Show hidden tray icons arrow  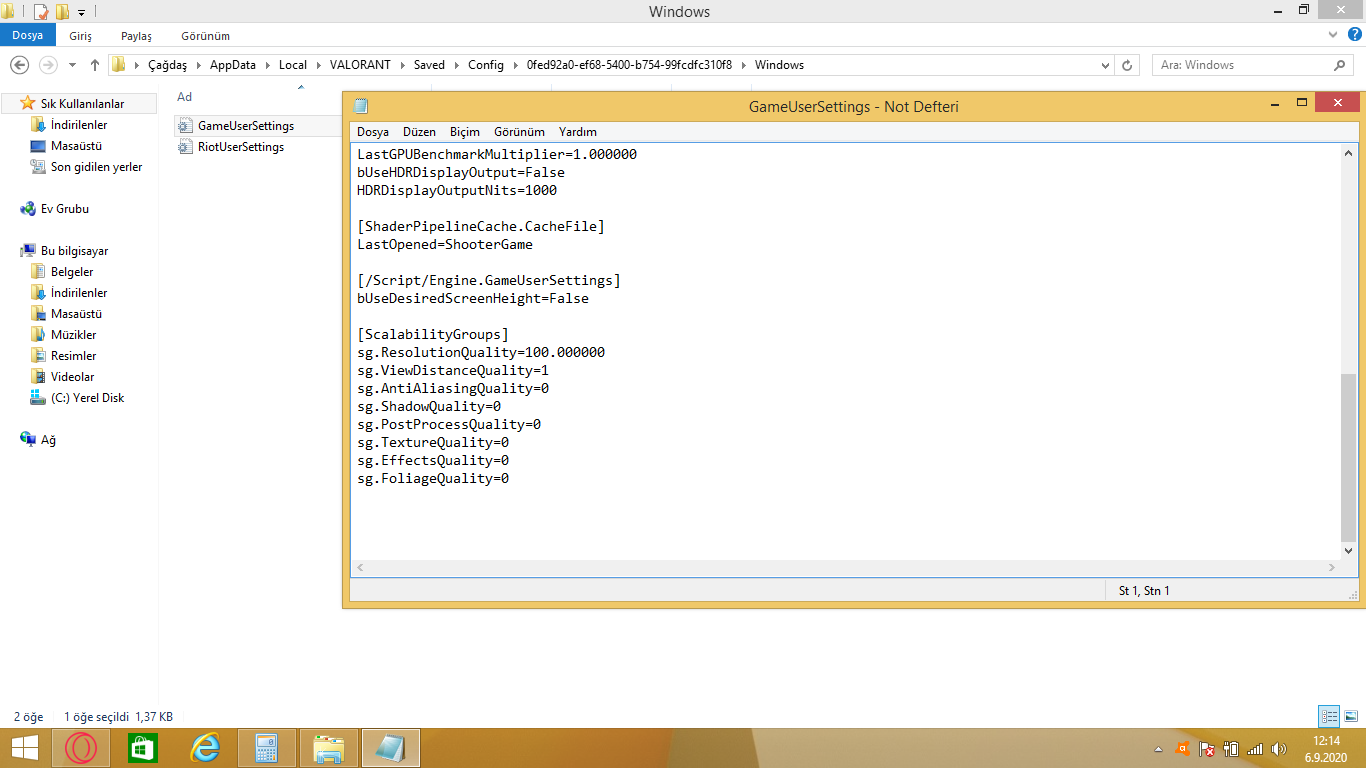tap(1158, 748)
